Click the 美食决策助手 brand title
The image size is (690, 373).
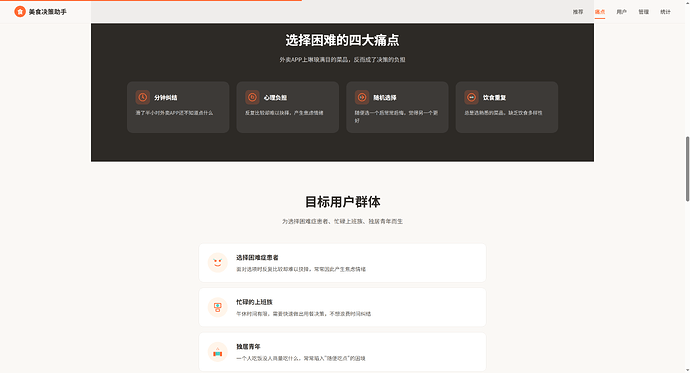[x=48, y=12]
